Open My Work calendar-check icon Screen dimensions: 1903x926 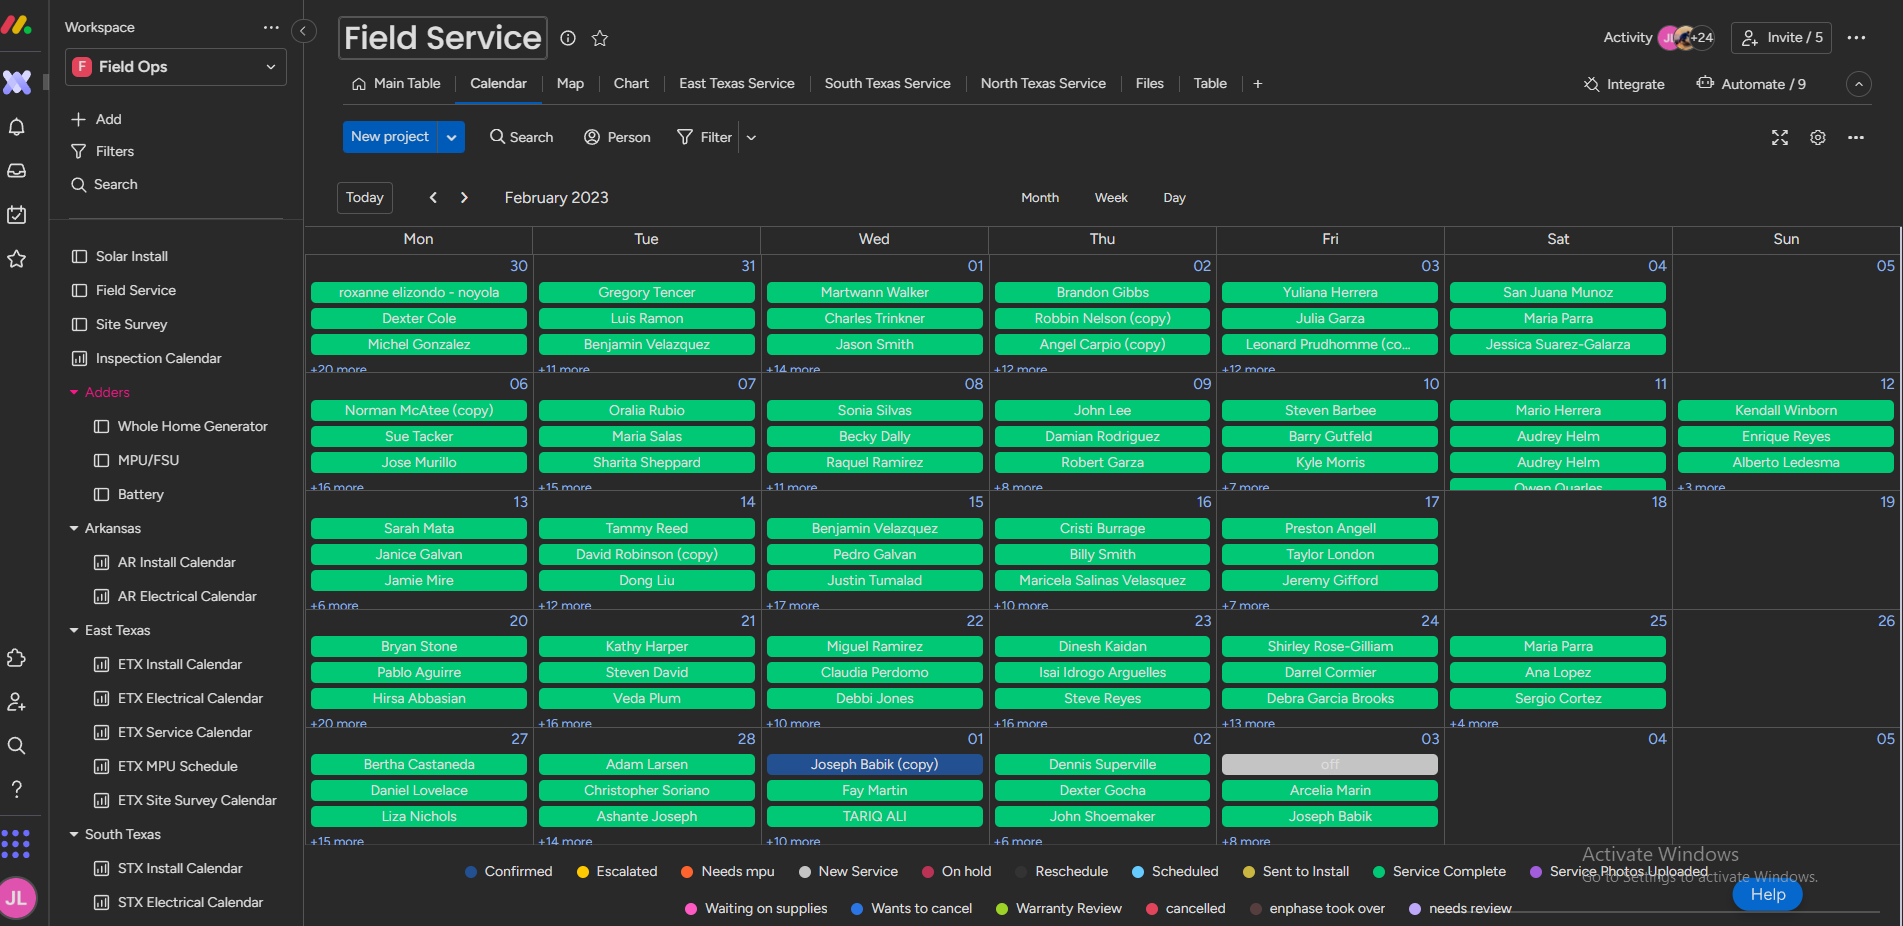(x=17, y=215)
